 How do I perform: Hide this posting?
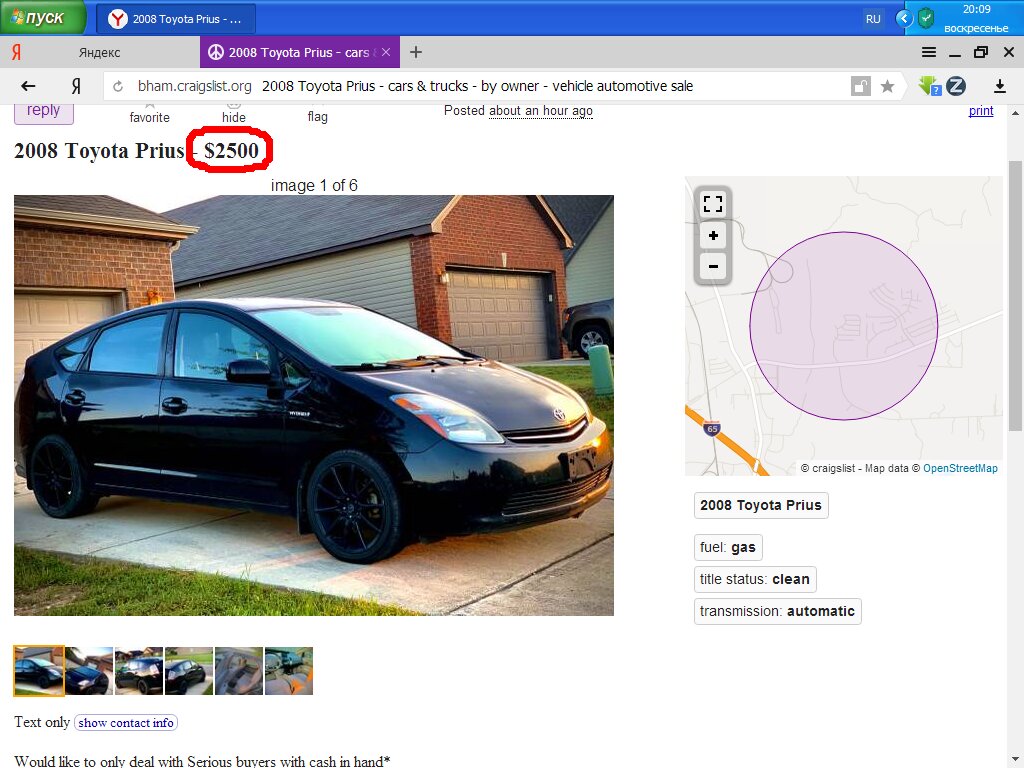pyautogui.click(x=234, y=114)
